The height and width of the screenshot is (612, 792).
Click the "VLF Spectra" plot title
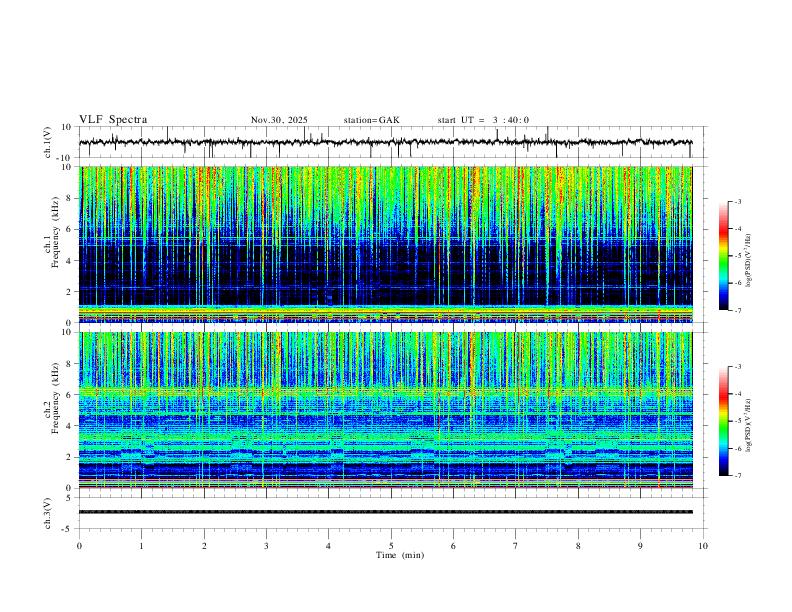pyautogui.click(x=113, y=120)
